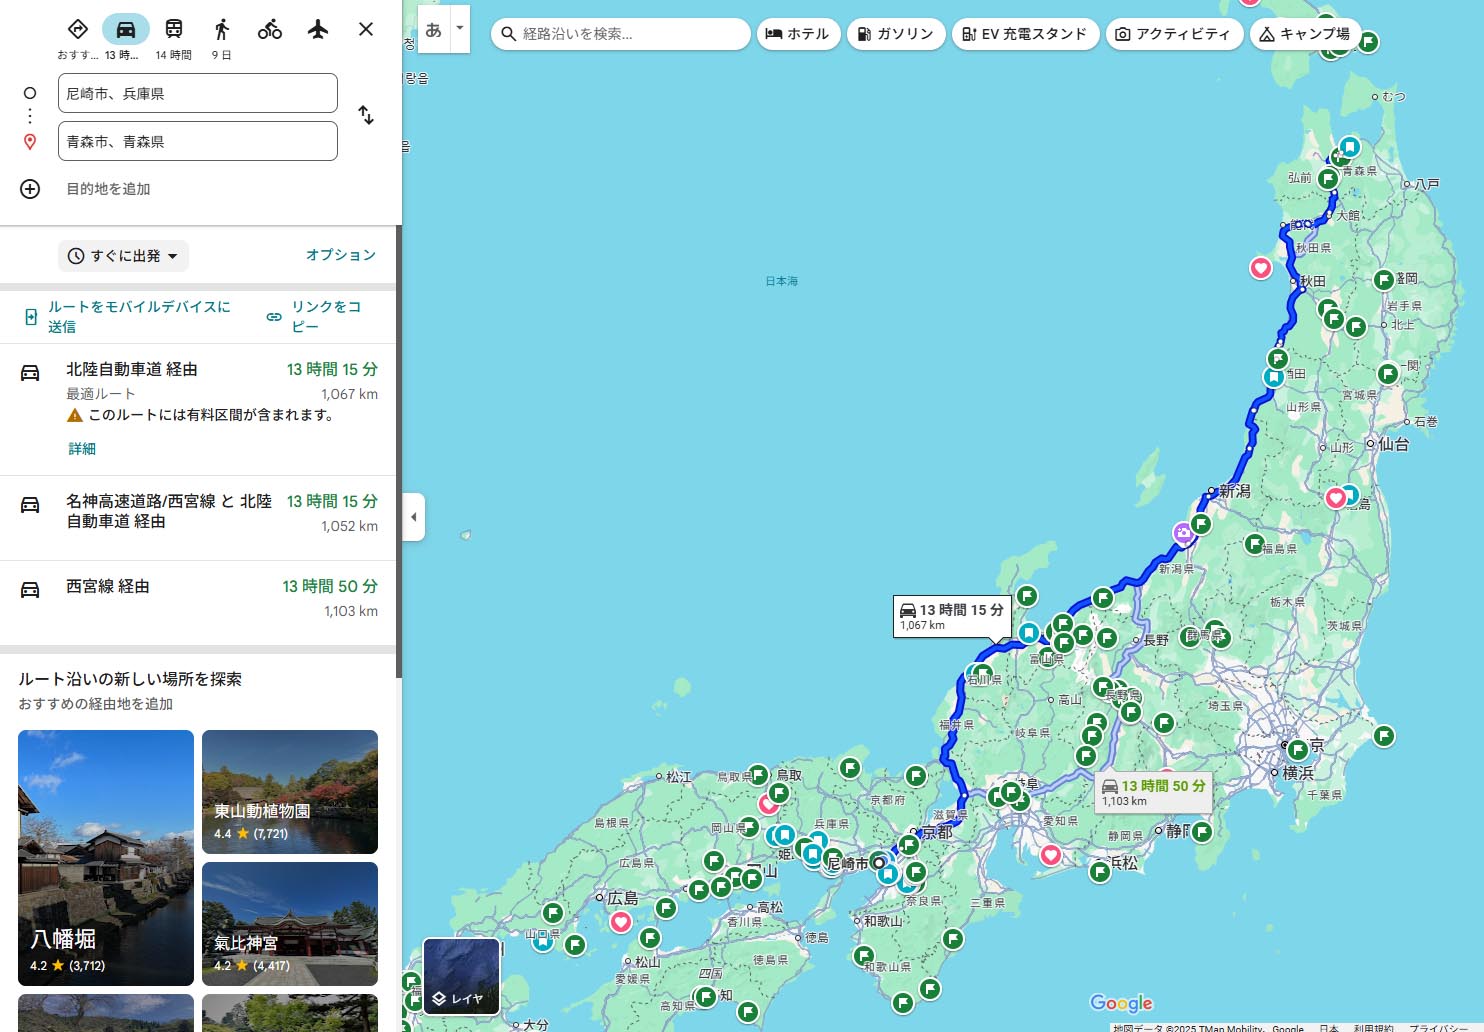Filter the route by EV 充電スタンド
Image resolution: width=1484 pixels, height=1032 pixels.
pyautogui.click(x=1025, y=34)
